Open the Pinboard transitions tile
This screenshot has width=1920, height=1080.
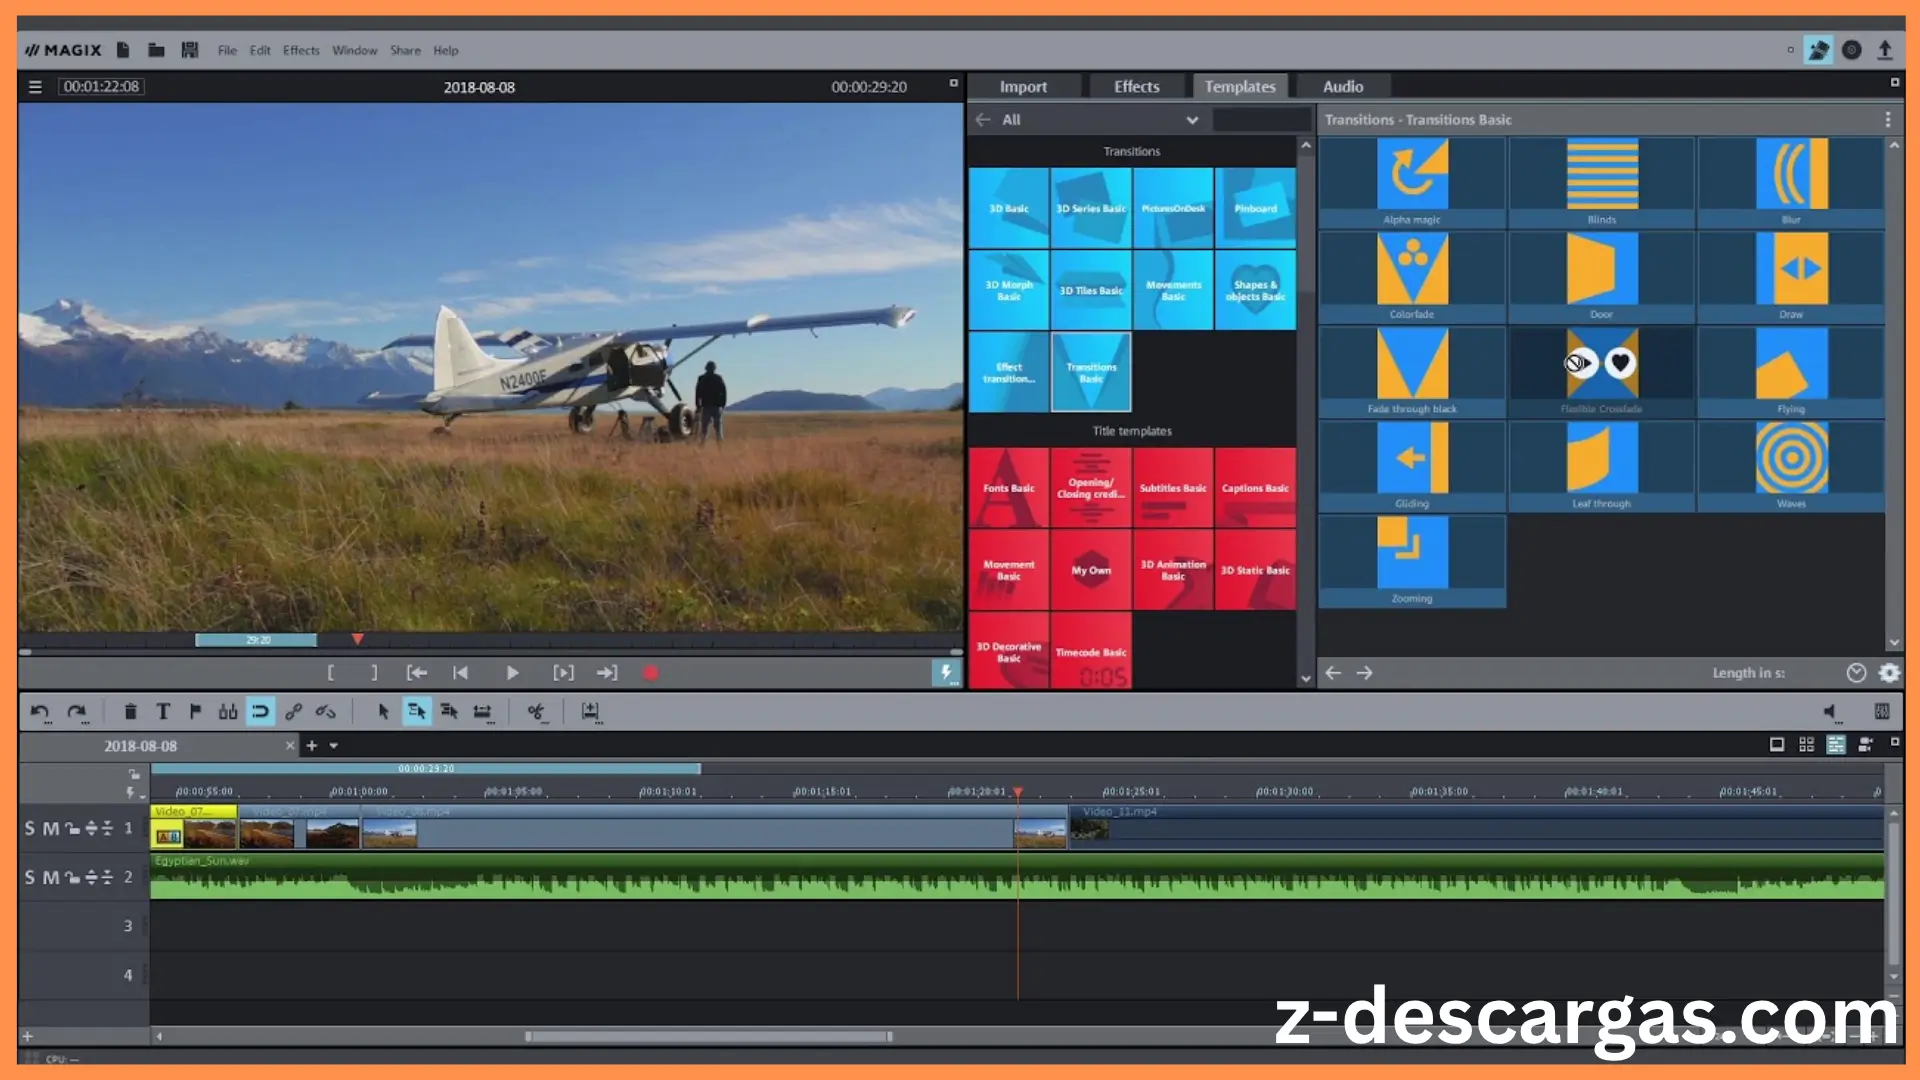coord(1255,208)
